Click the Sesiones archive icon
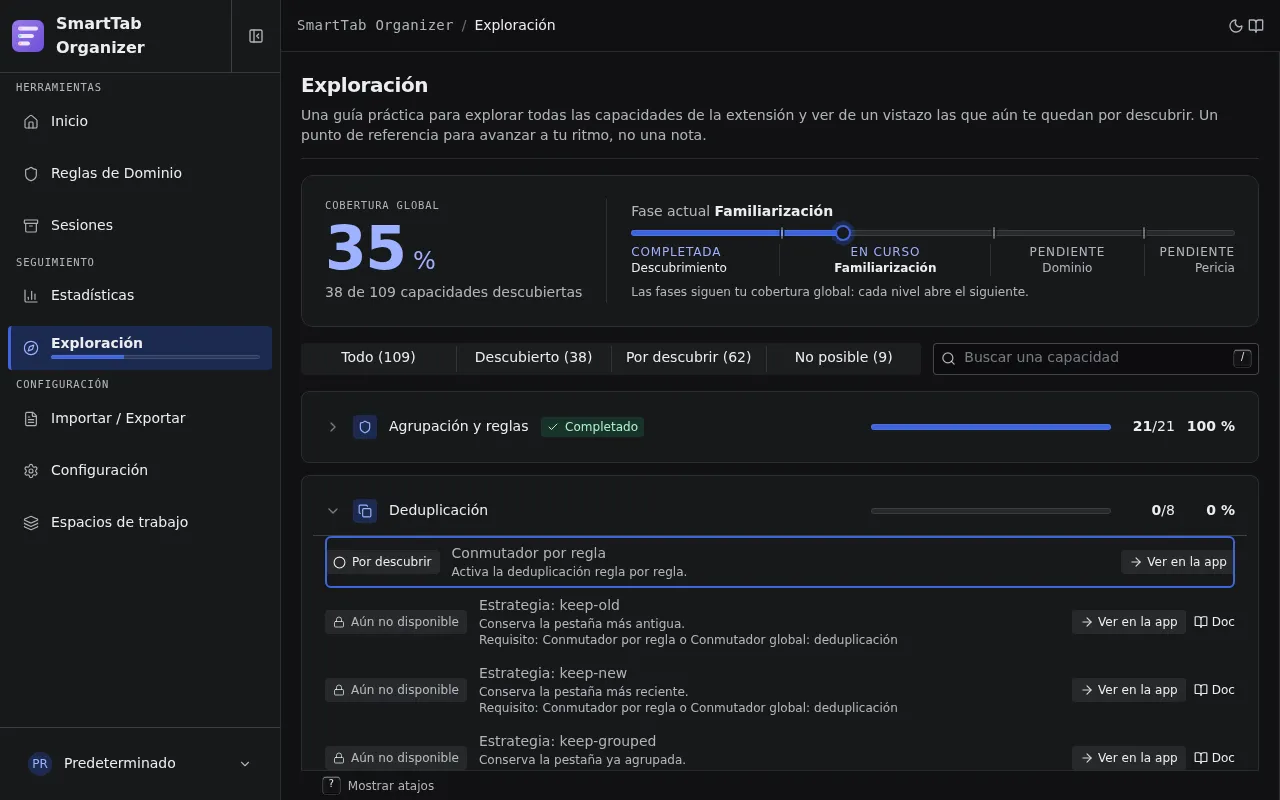This screenshot has width=1280, height=800. pyautogui.click(x=31, y=225)
